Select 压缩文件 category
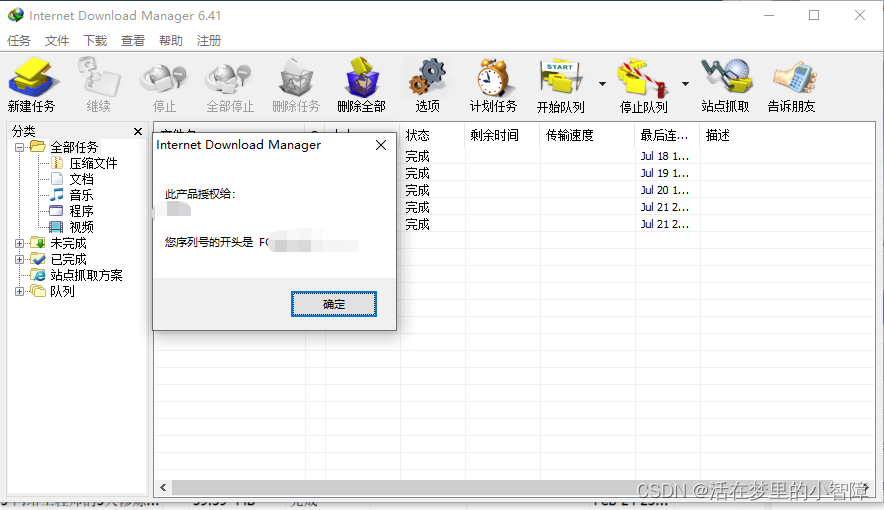Image resolution: width=884 pixels, height=510 pixels. pos(94,163)
